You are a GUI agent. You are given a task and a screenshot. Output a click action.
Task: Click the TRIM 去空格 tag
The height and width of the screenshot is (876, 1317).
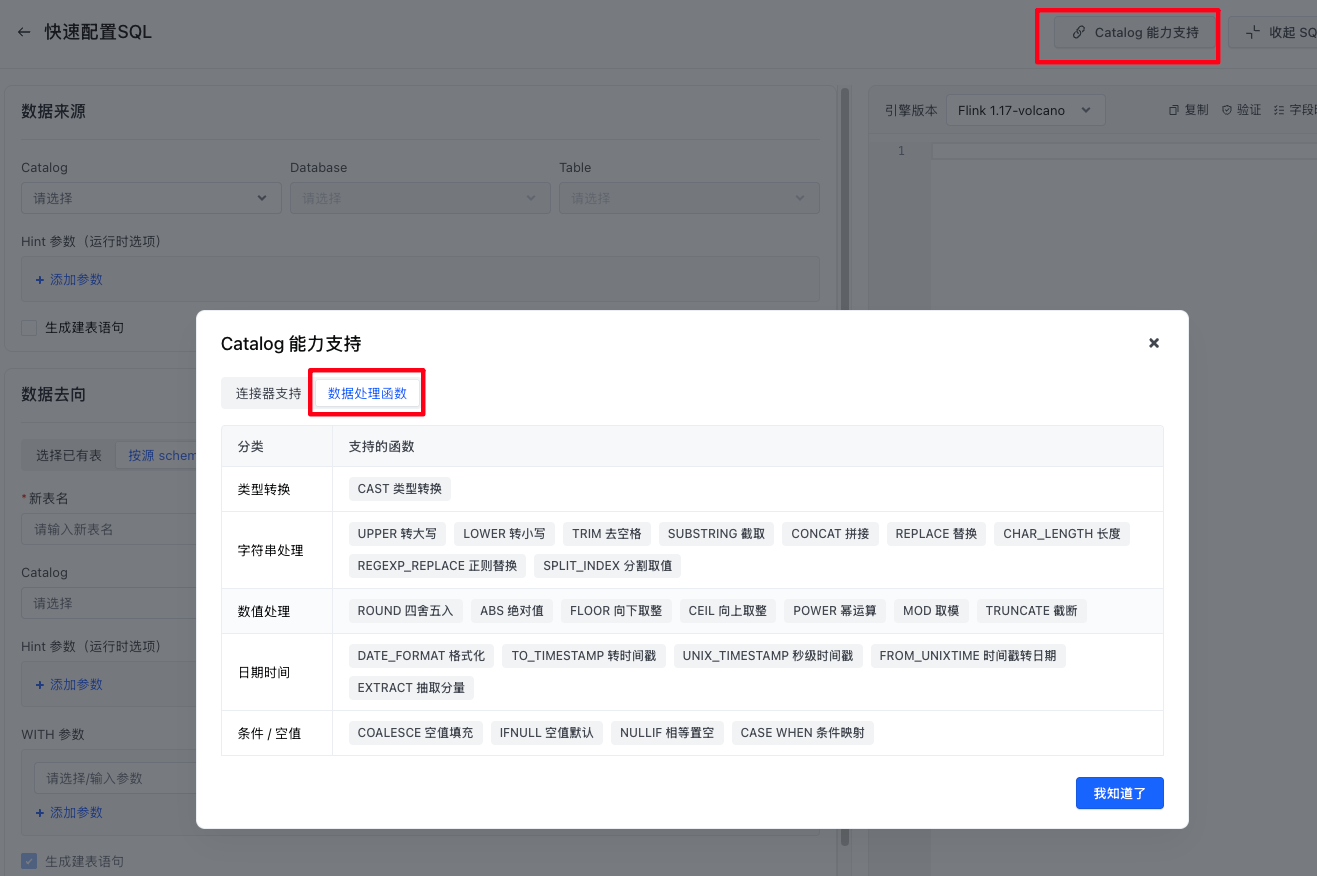pos(607,534)
